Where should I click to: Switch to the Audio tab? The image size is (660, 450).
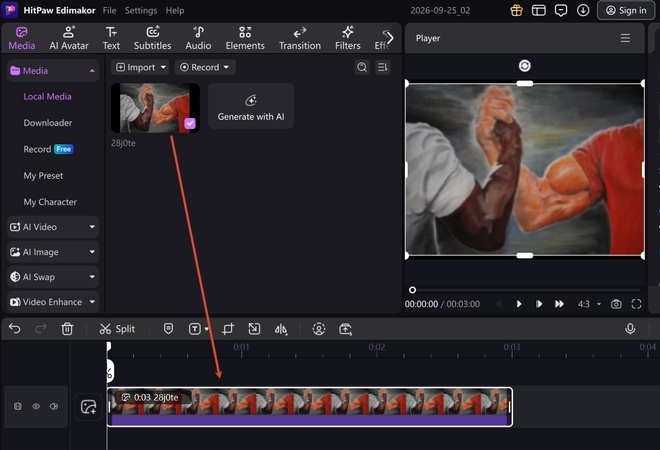[198, 38]
